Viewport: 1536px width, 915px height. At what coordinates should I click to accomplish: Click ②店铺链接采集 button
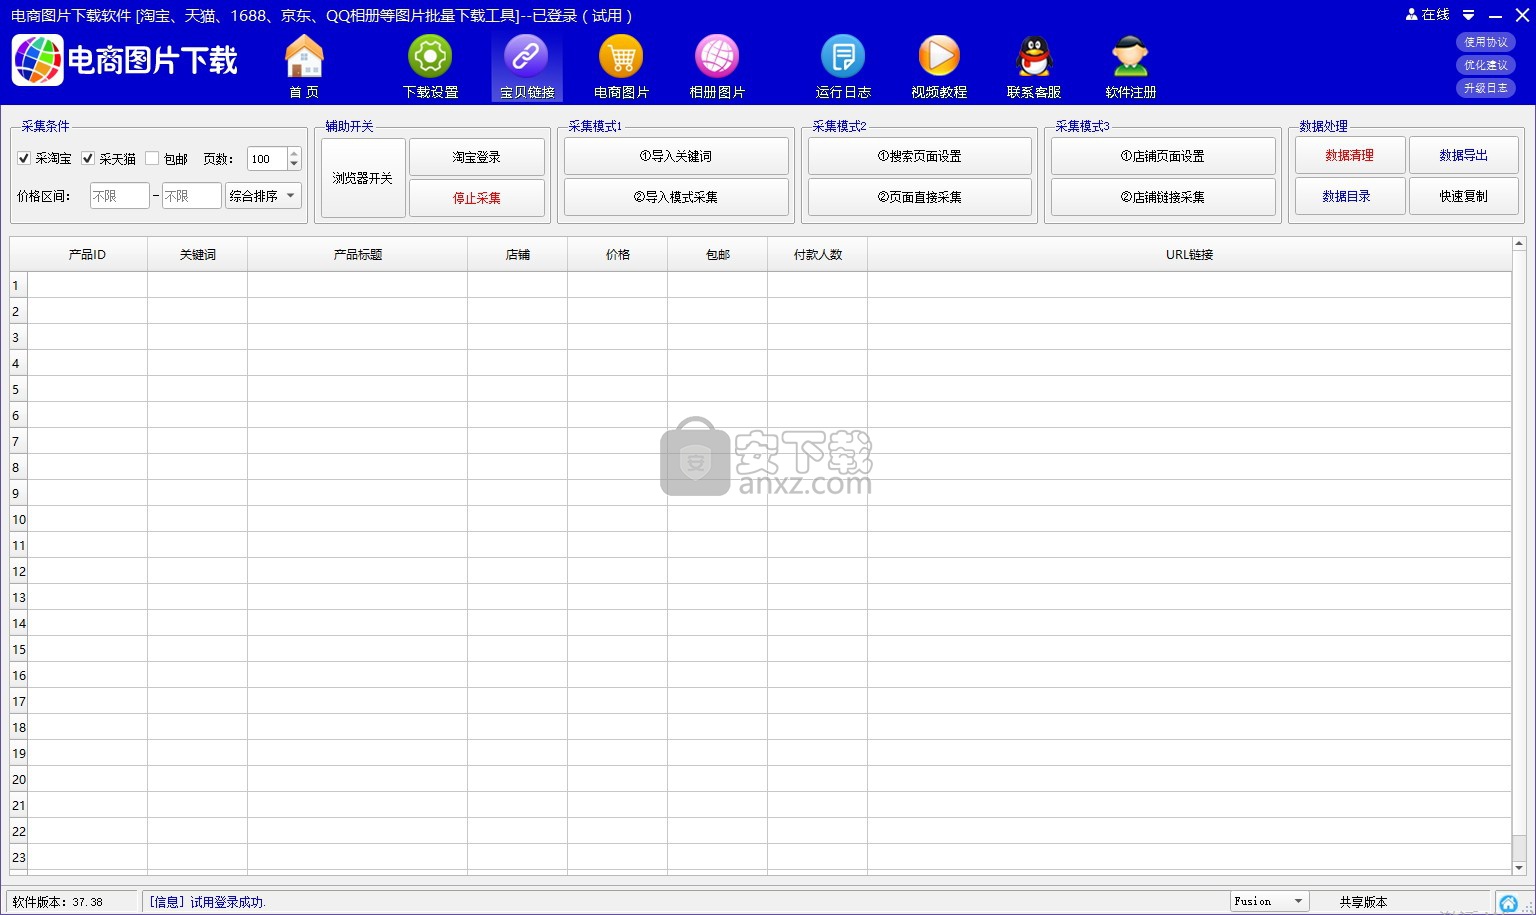pyautogui.click(x=1163, y=197)
